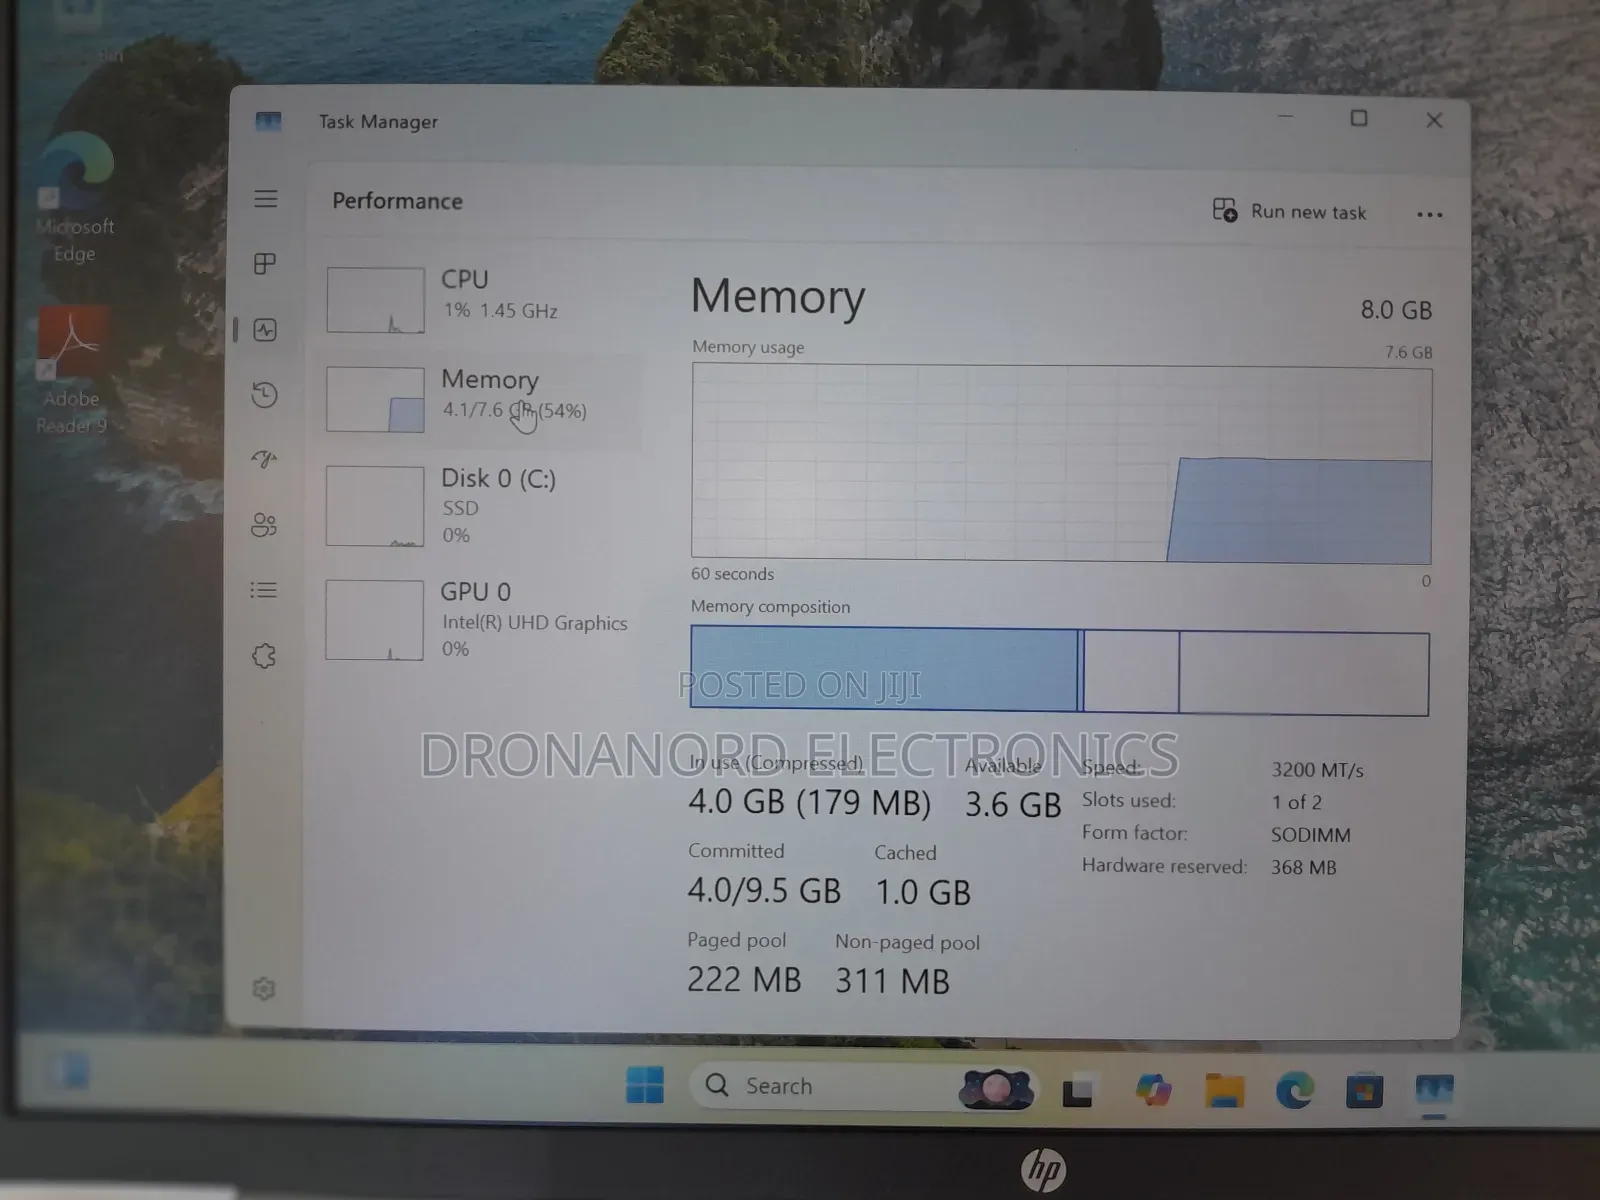Launch Copilot from the taskbar
Image resolution: width=1600 pixels, height=1200 pixels.
click(x=1153, y=1089)
